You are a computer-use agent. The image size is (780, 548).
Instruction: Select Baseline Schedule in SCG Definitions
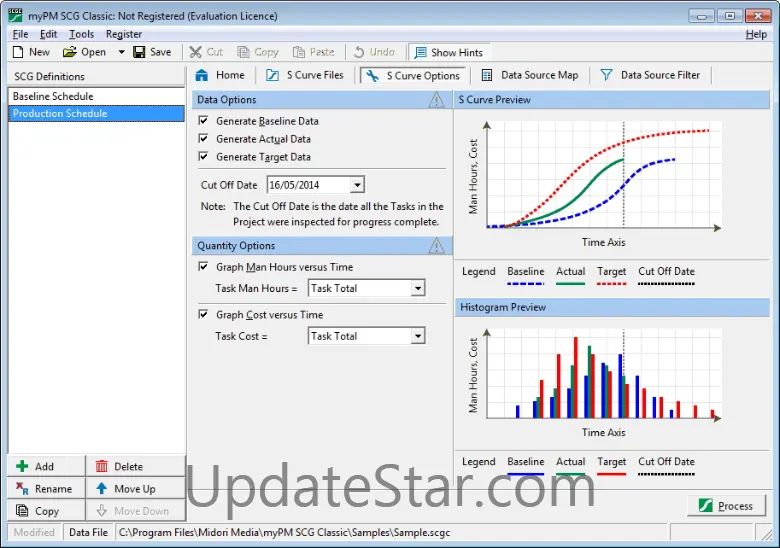point(53,96)
